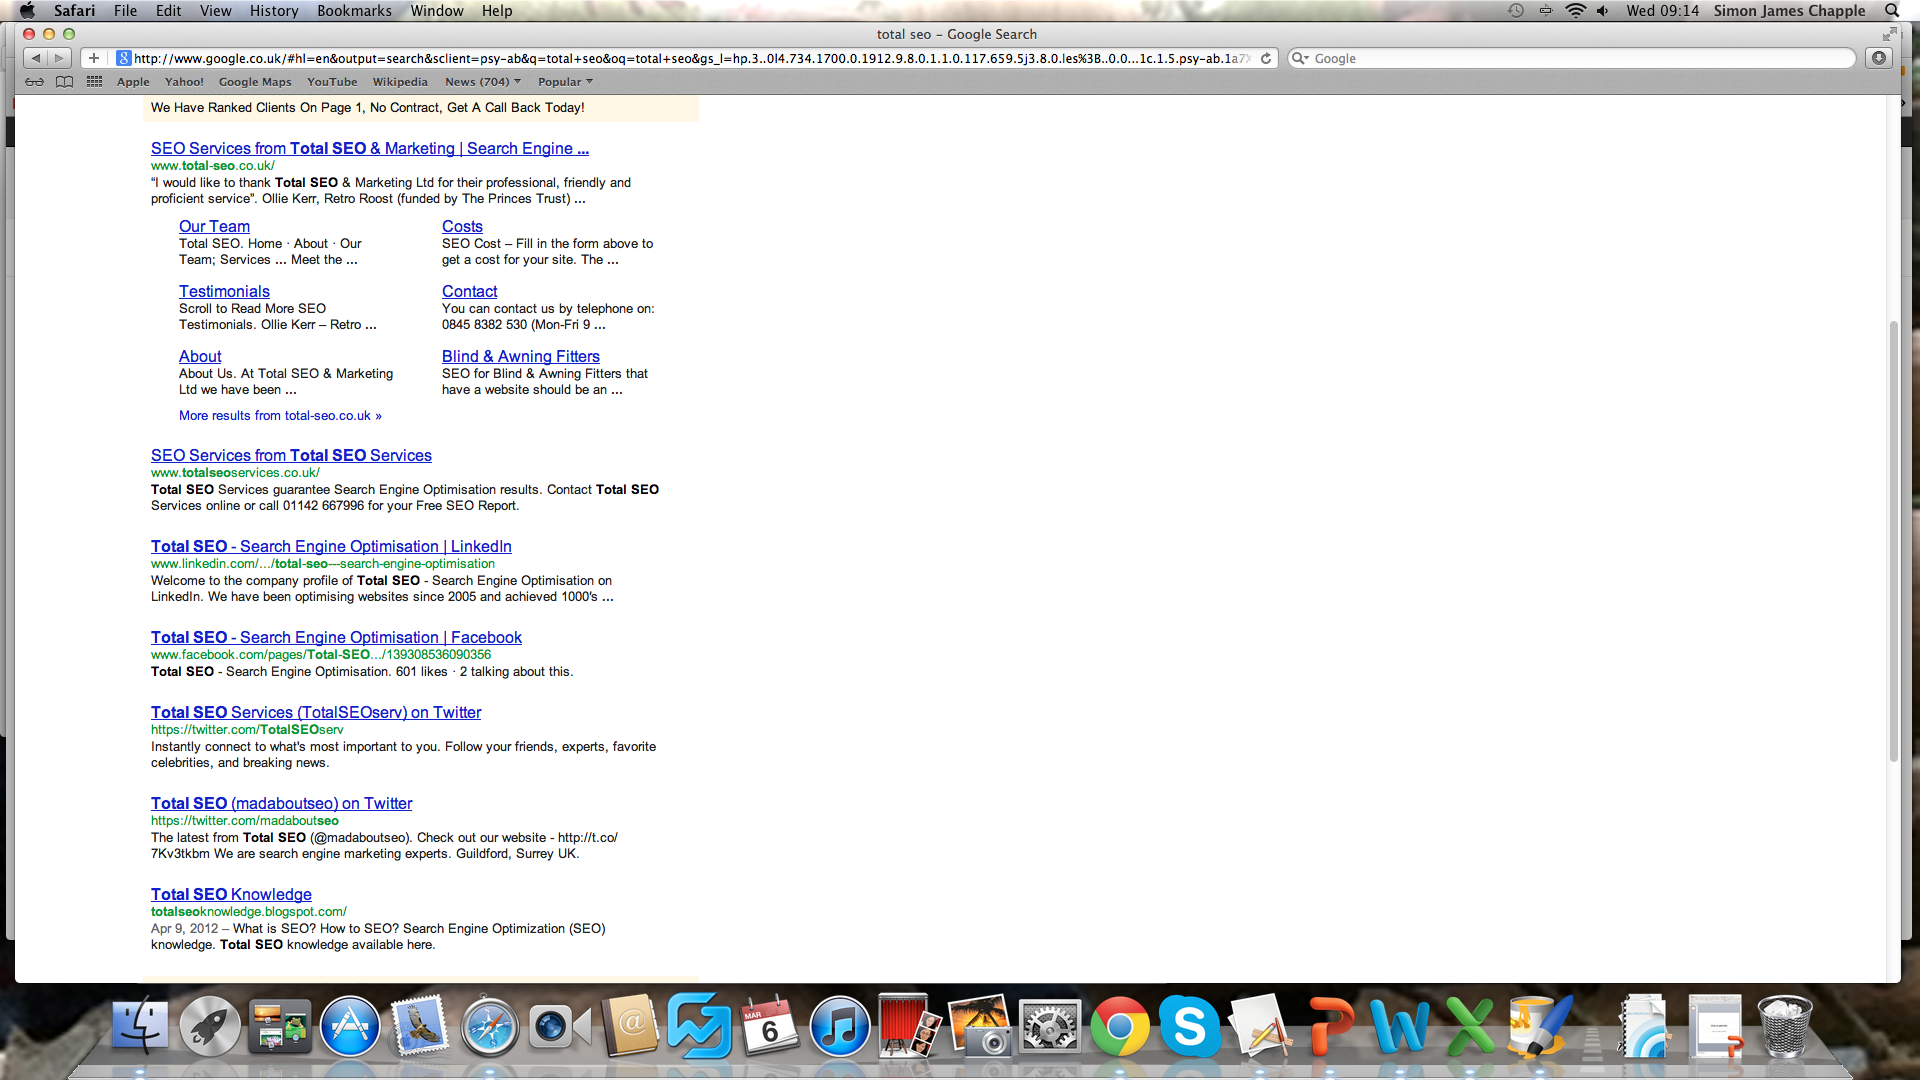Open 'SEO Services from Total SEO & Marketing' result
This screenshot has width=1920, height=1080.
click(370, 148)
